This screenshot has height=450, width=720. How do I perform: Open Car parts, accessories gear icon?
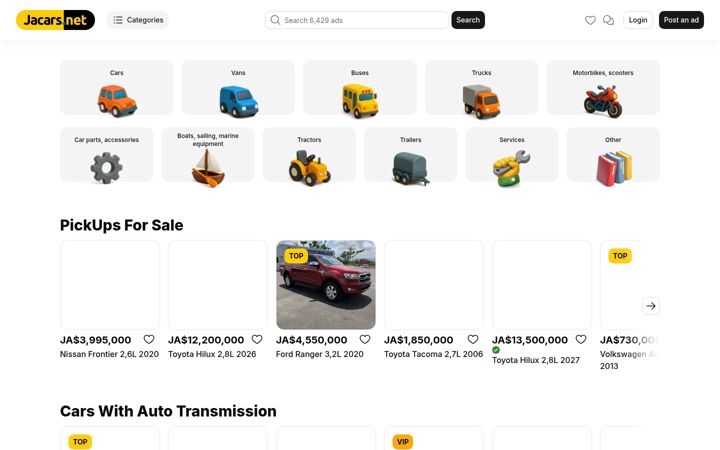click(x=107, y=168)
